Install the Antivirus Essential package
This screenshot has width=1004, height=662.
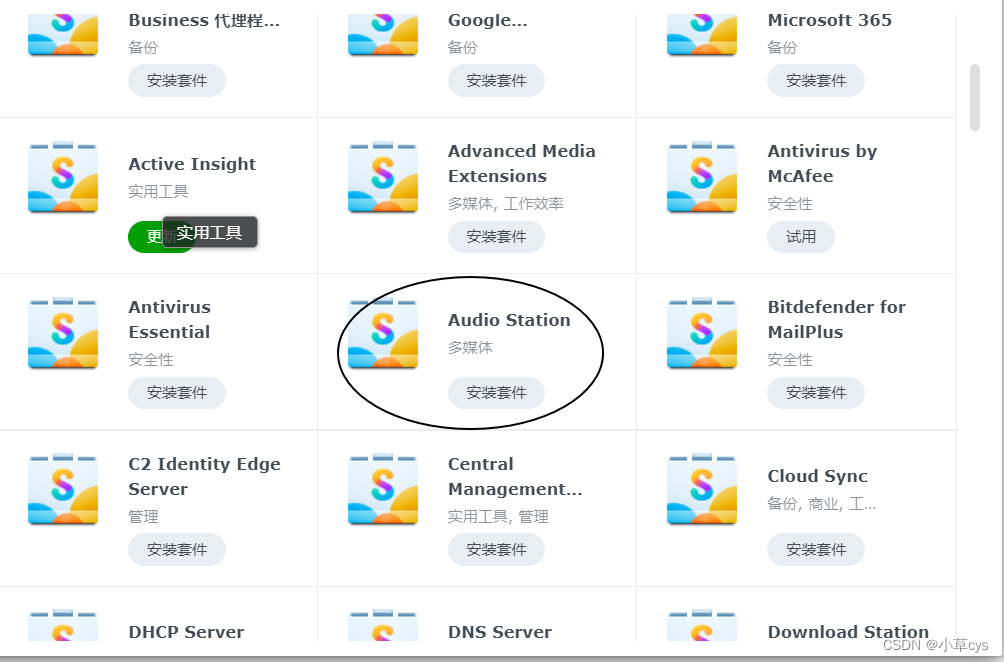click(x=177, y=392)
